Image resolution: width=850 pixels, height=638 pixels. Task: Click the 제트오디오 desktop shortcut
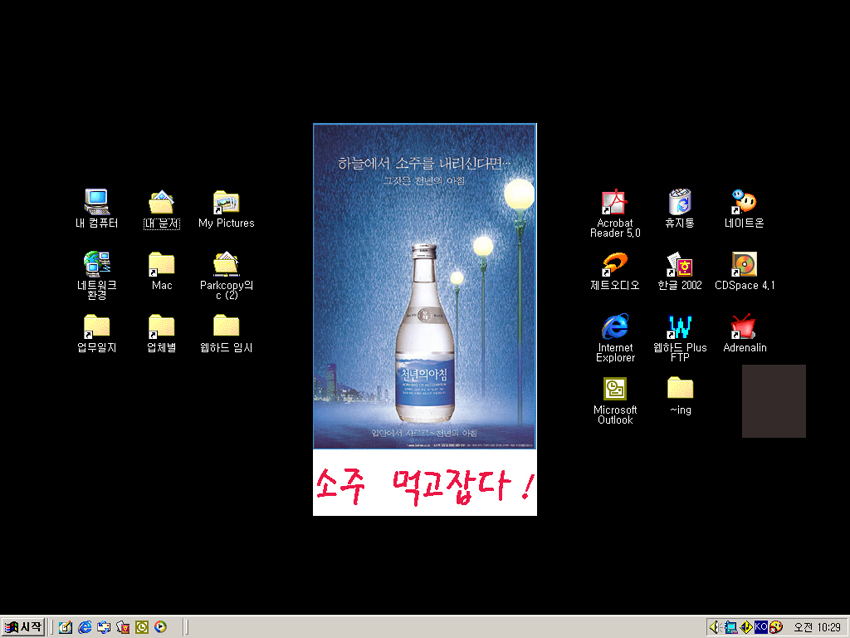pyautogui.click(x=614, y=265)
